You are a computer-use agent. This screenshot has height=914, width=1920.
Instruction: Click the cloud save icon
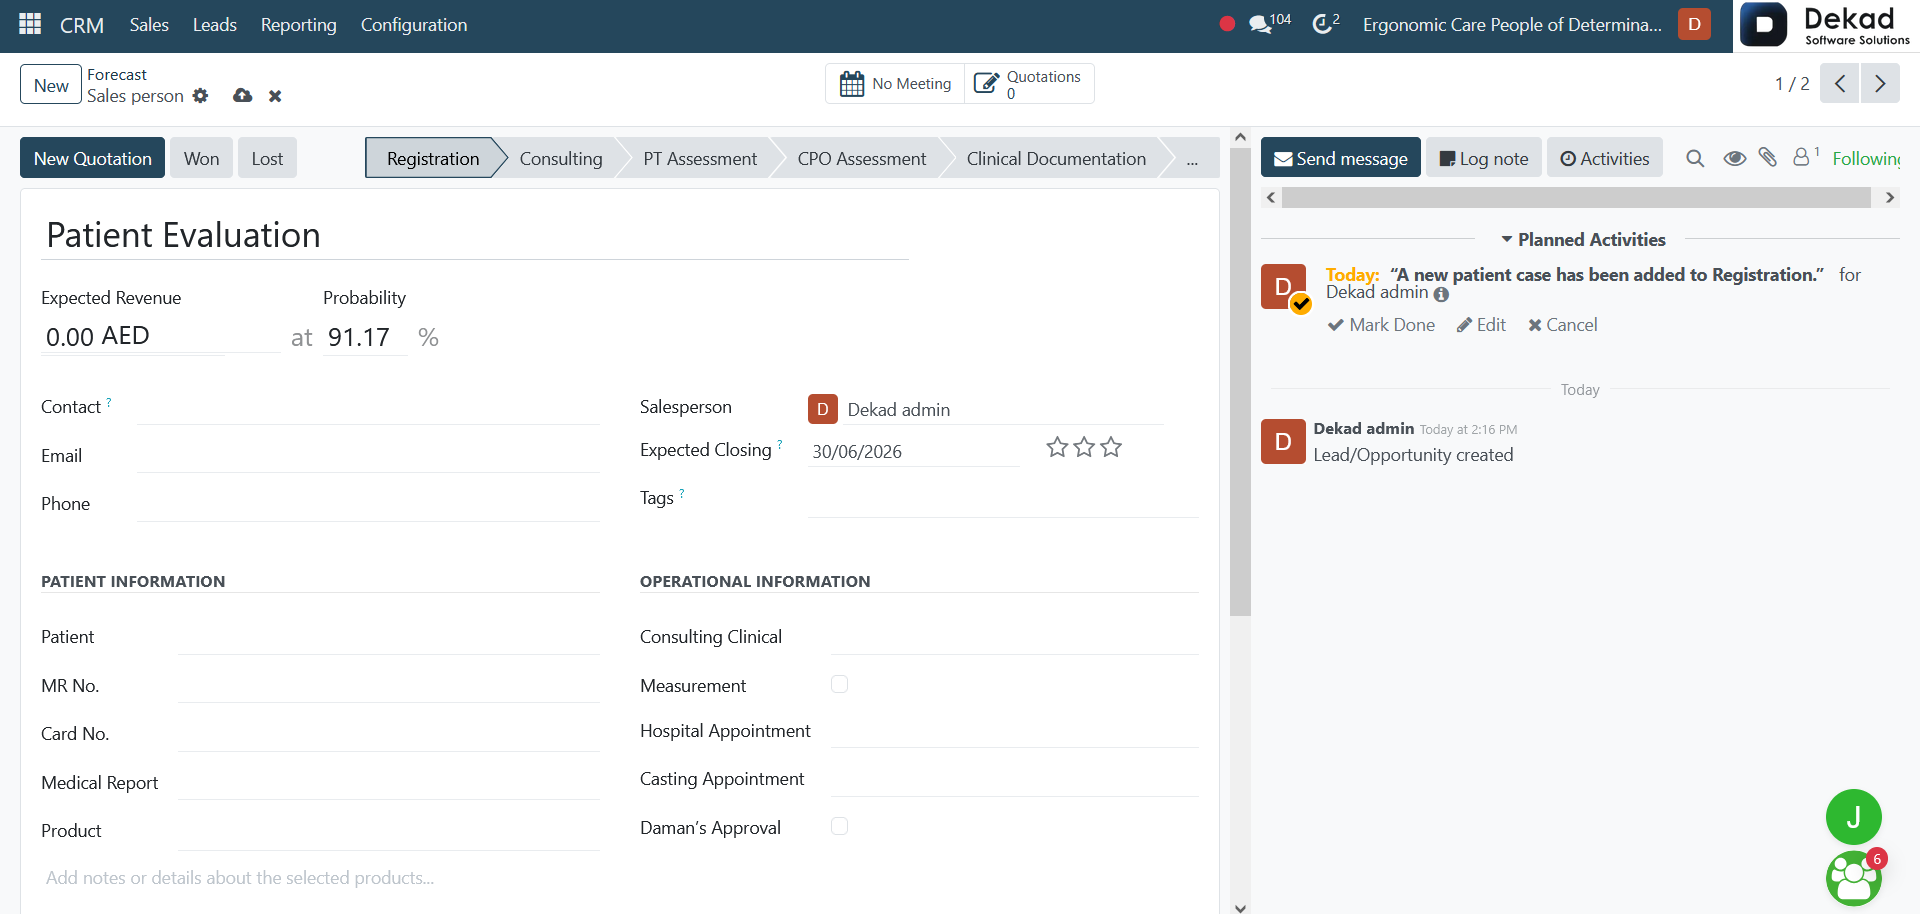click(x=242, y=96)
